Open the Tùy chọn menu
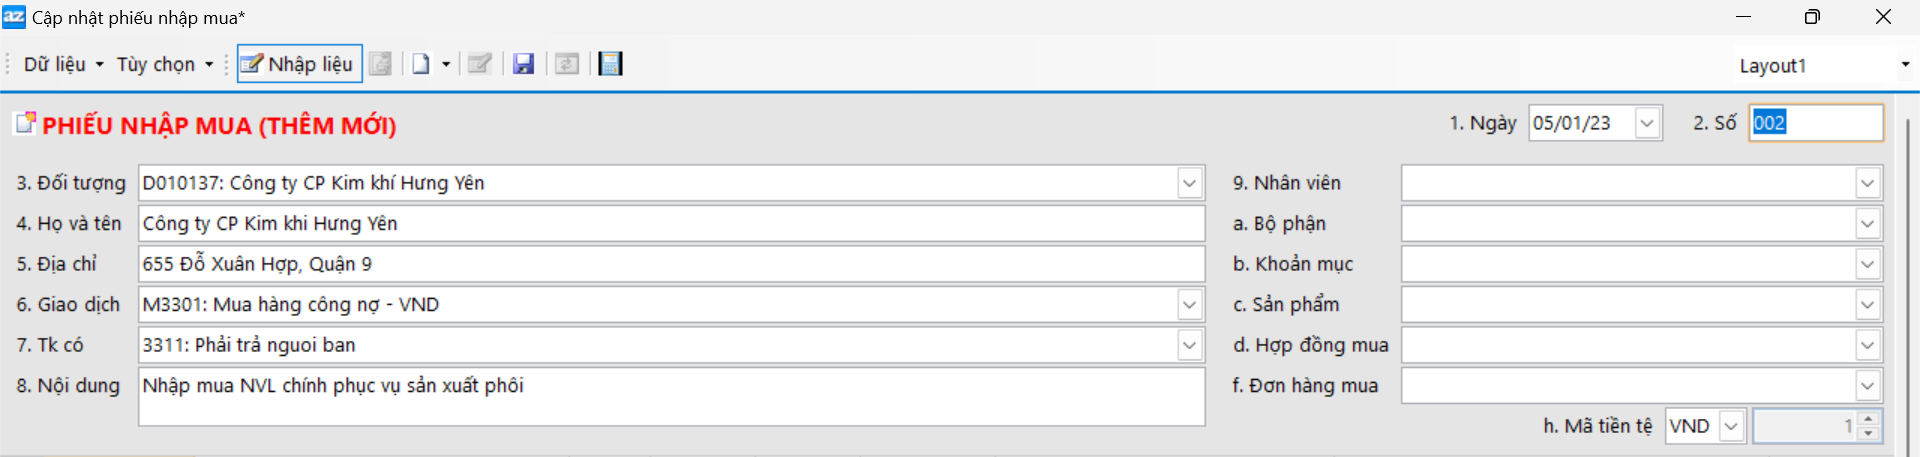Viewport: 1920px width, 457px height. tap(165, 64)
